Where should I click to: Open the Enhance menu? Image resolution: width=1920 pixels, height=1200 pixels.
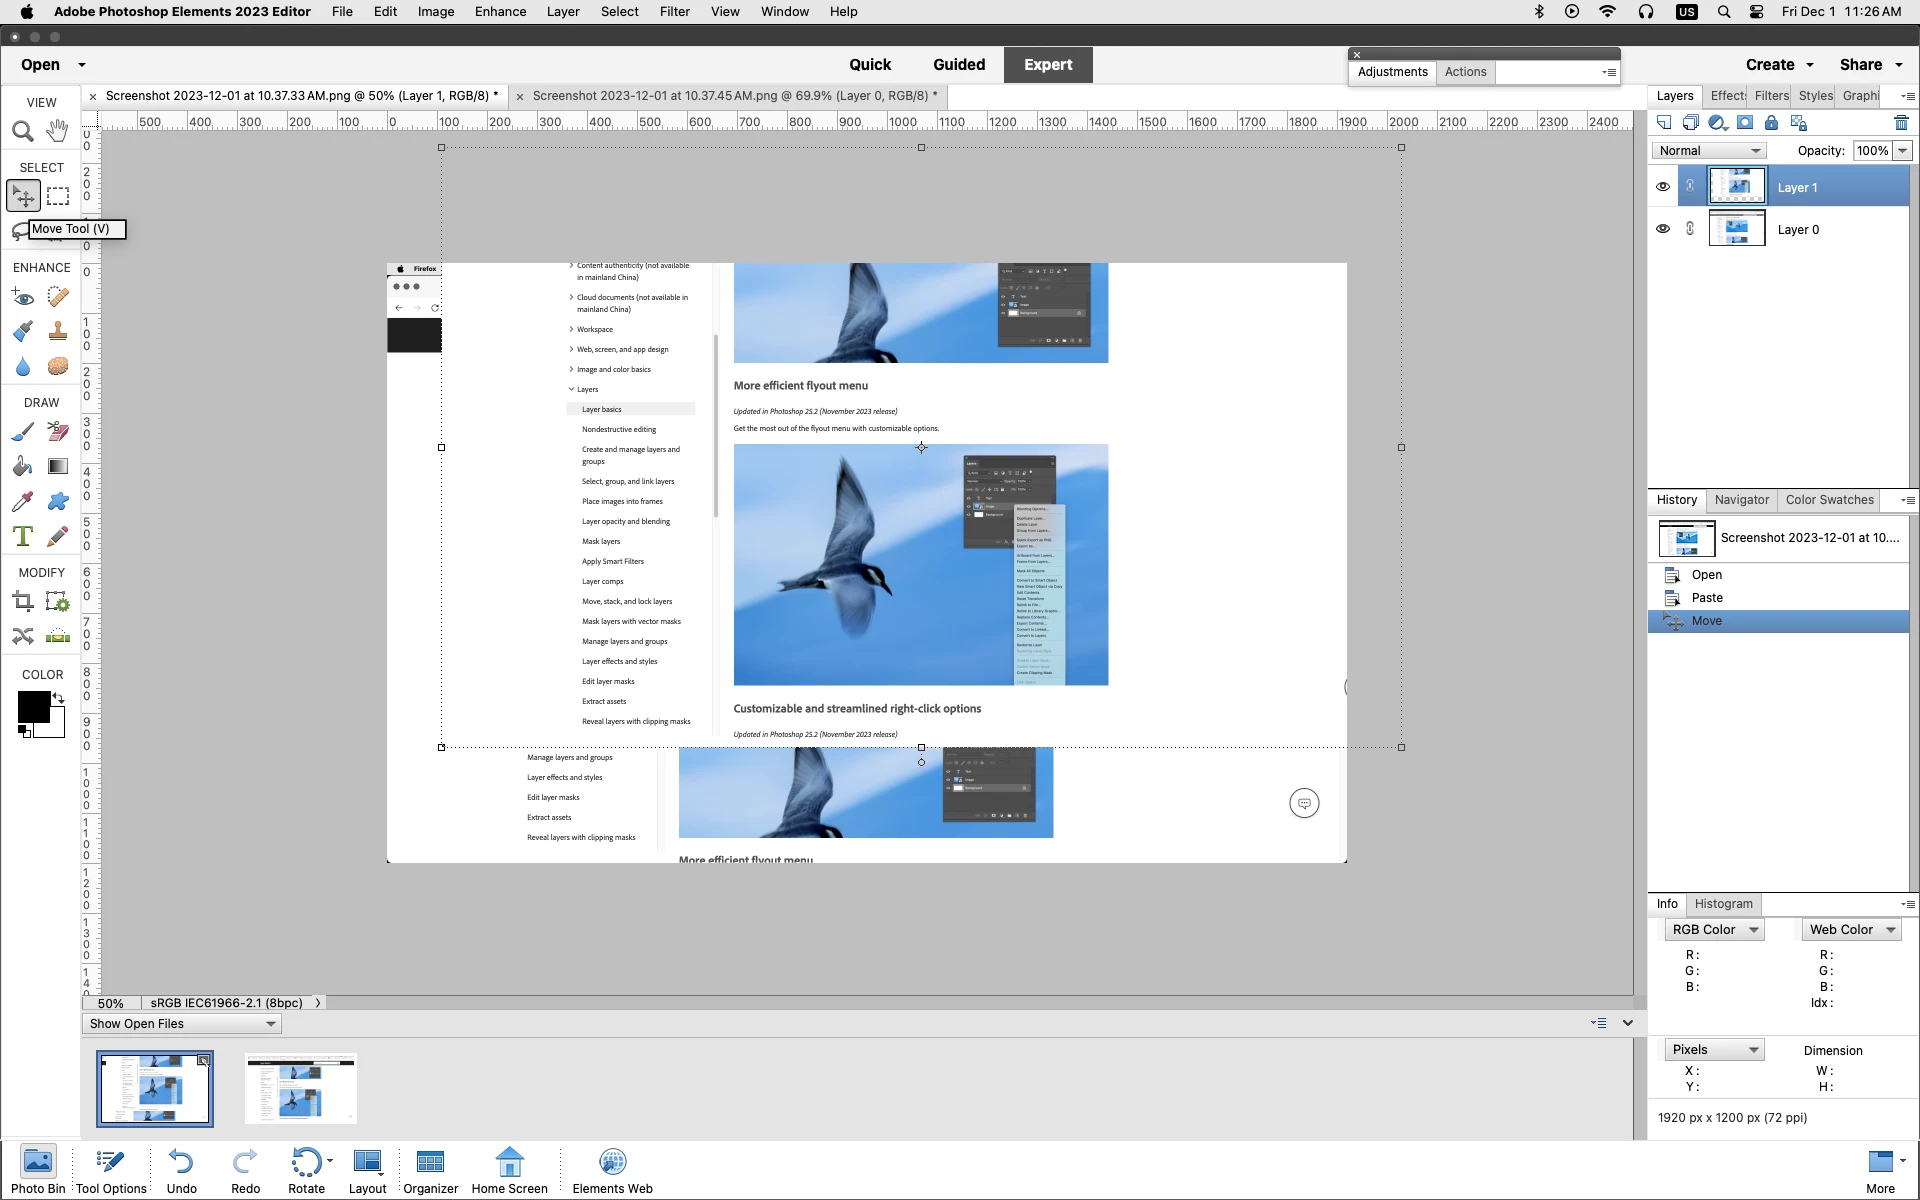(x=500, y=12)
